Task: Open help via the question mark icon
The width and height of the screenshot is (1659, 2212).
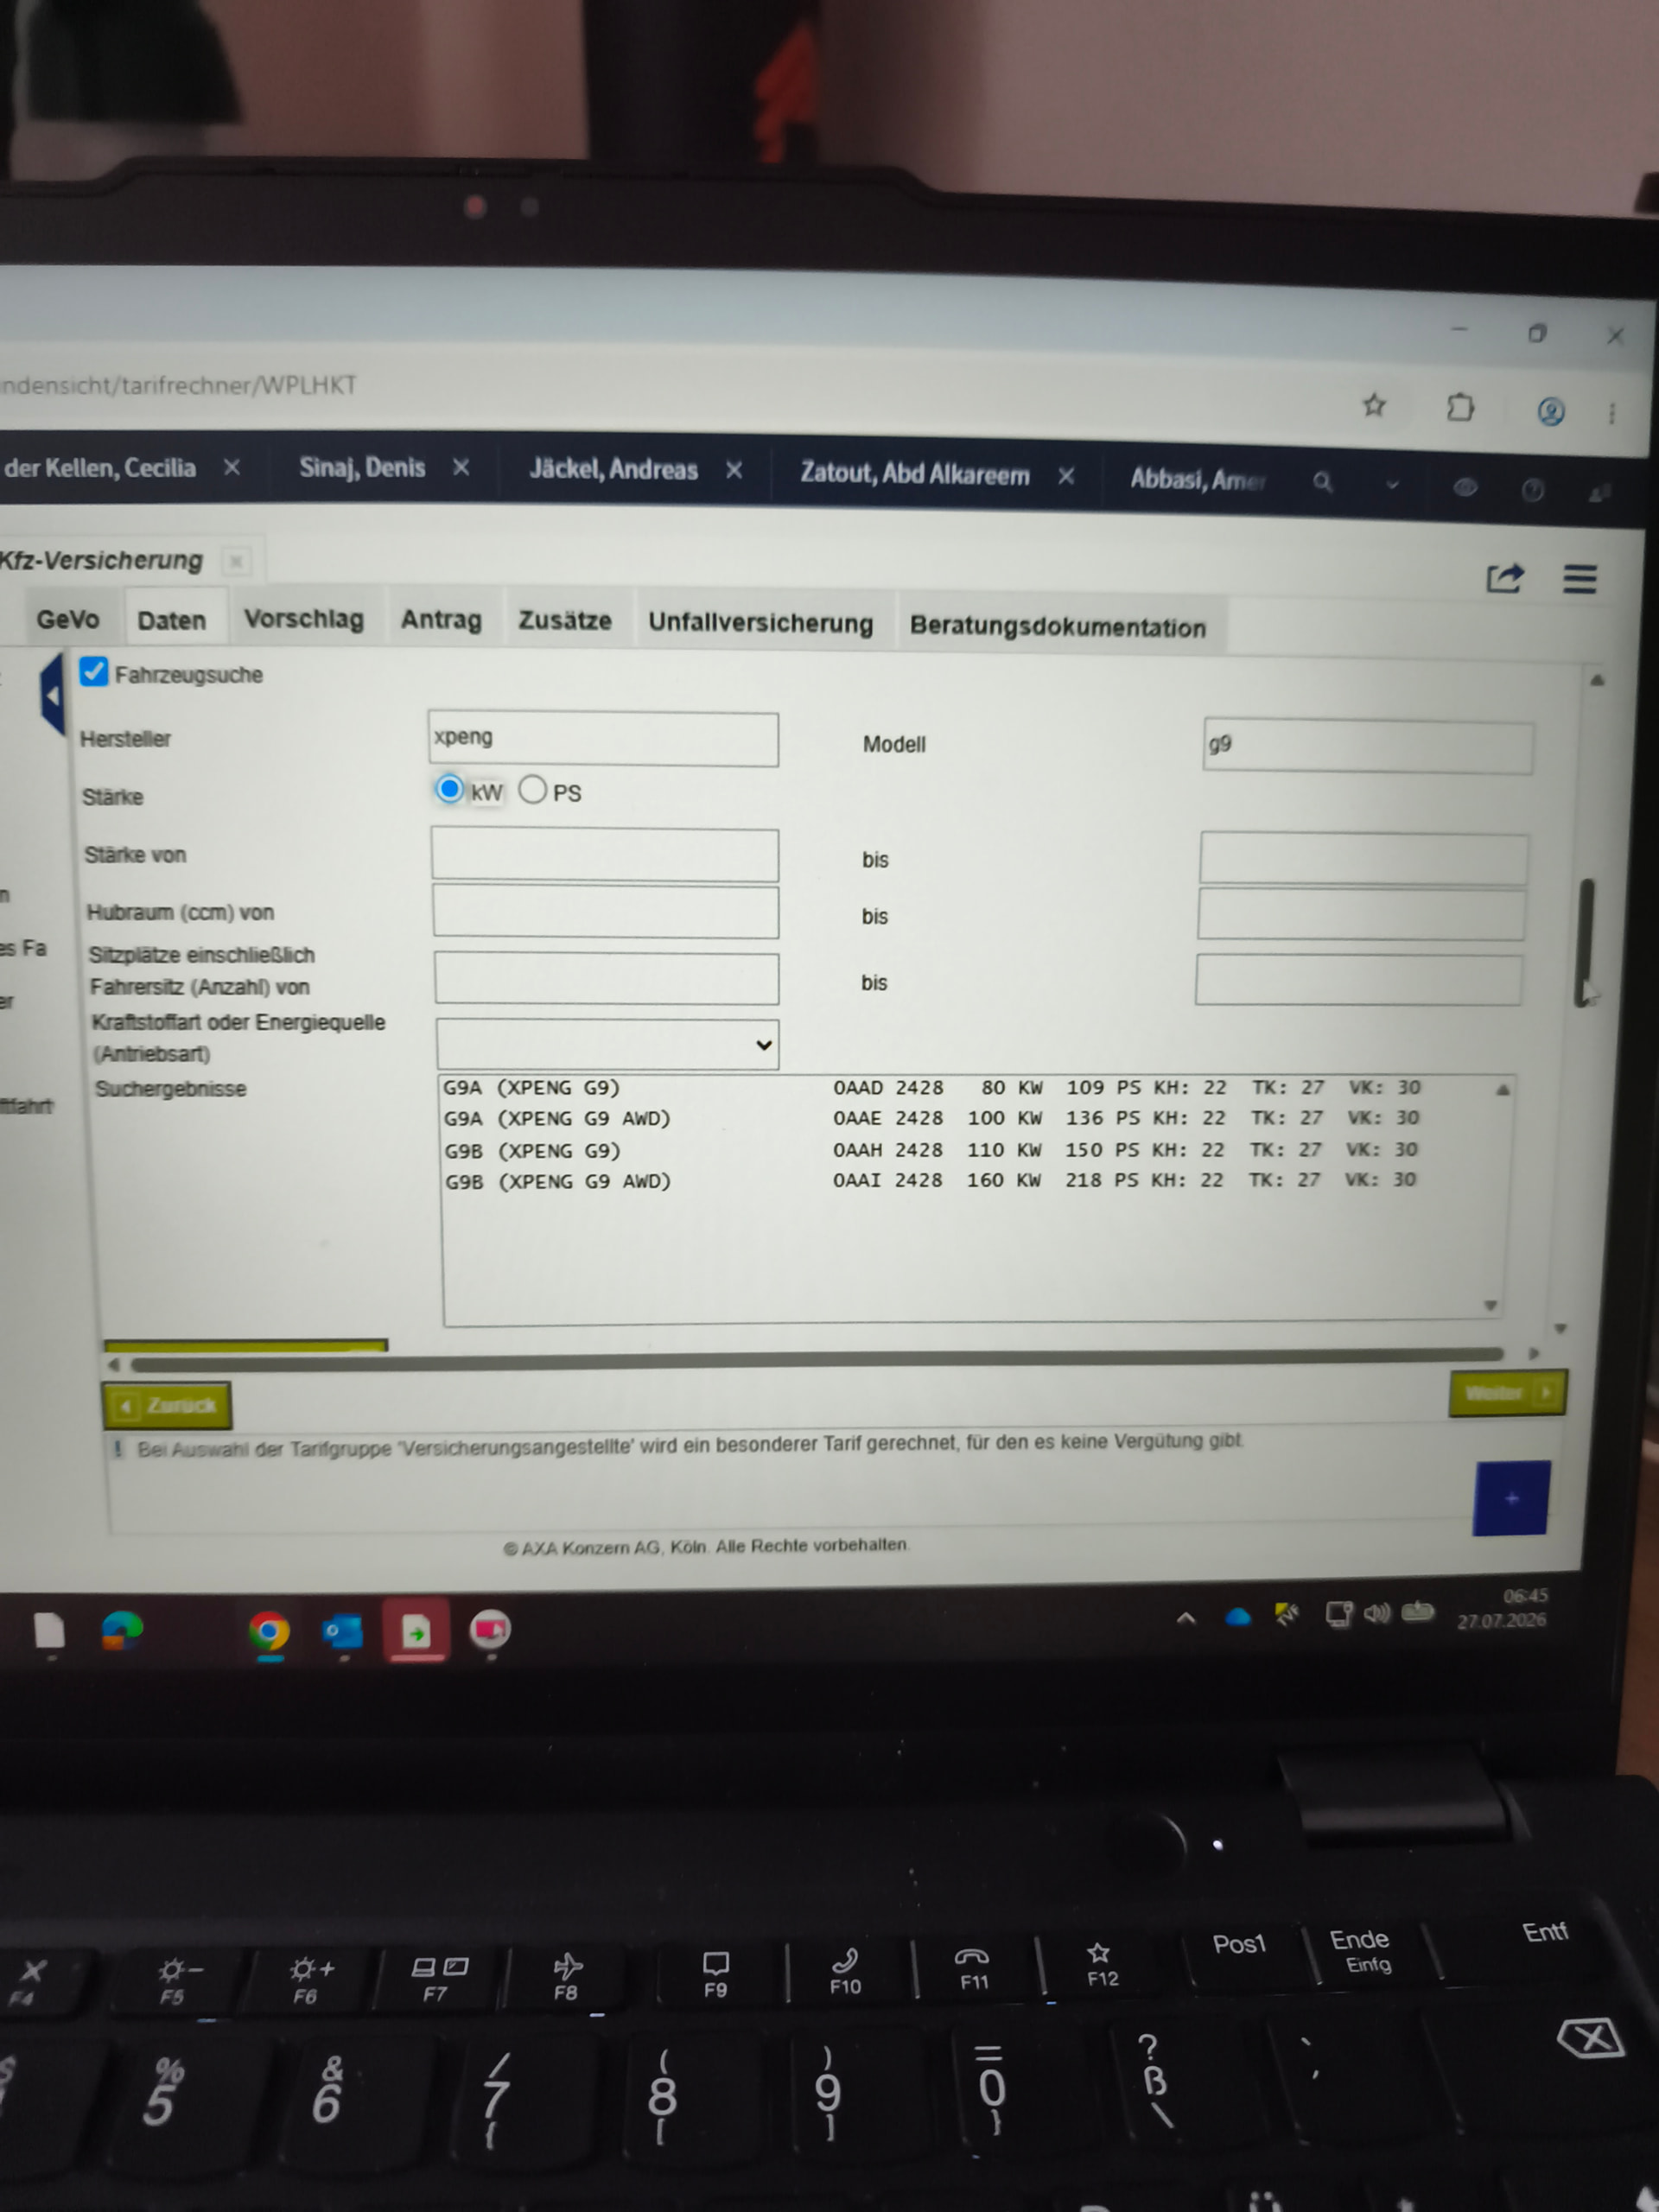Action: (x=1532, y=490)
